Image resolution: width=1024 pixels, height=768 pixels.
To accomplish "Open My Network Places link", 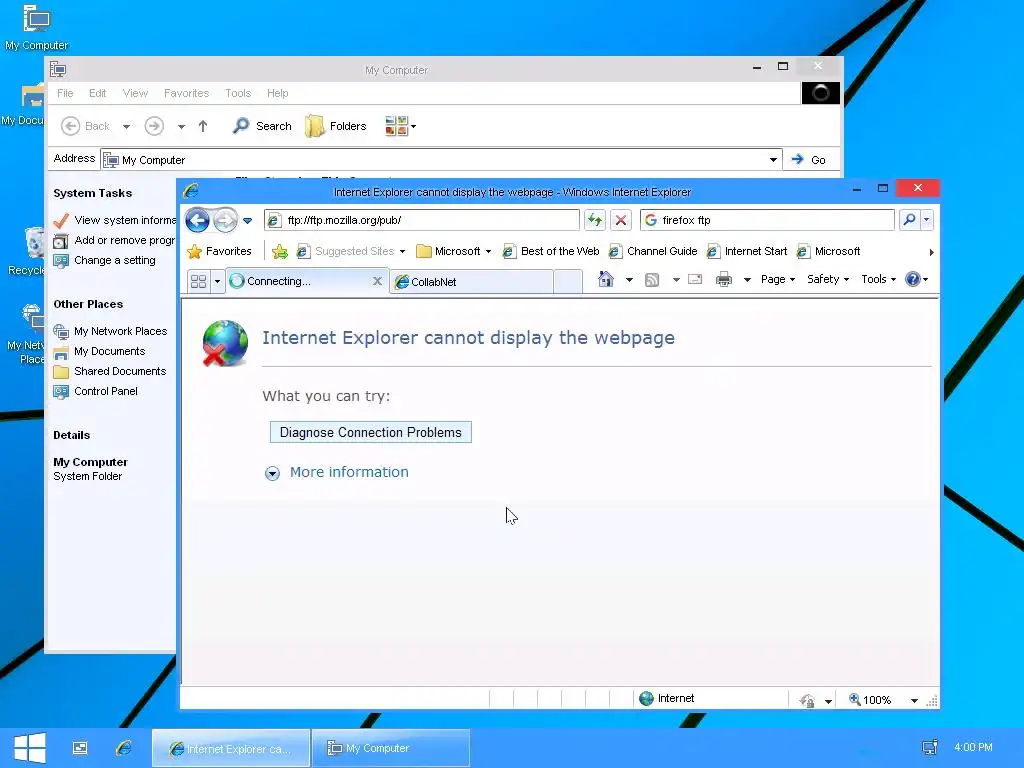I will 110,331.
